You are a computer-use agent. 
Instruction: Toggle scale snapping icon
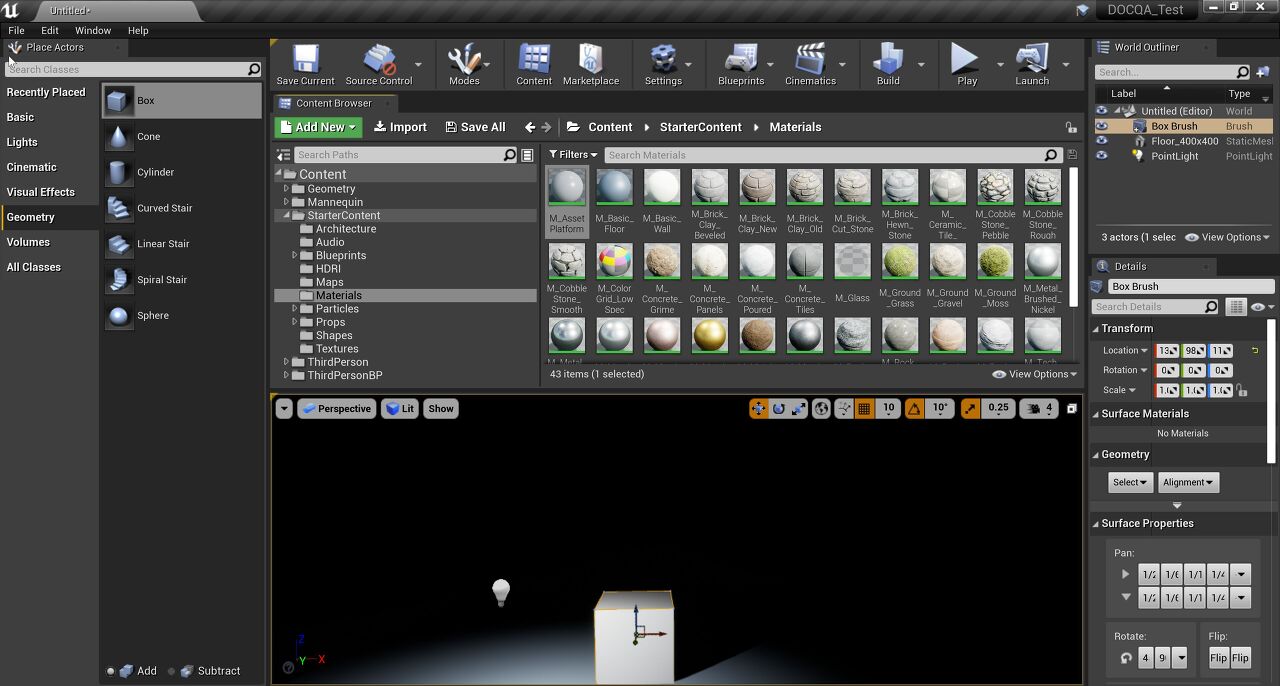pos(970,408)
